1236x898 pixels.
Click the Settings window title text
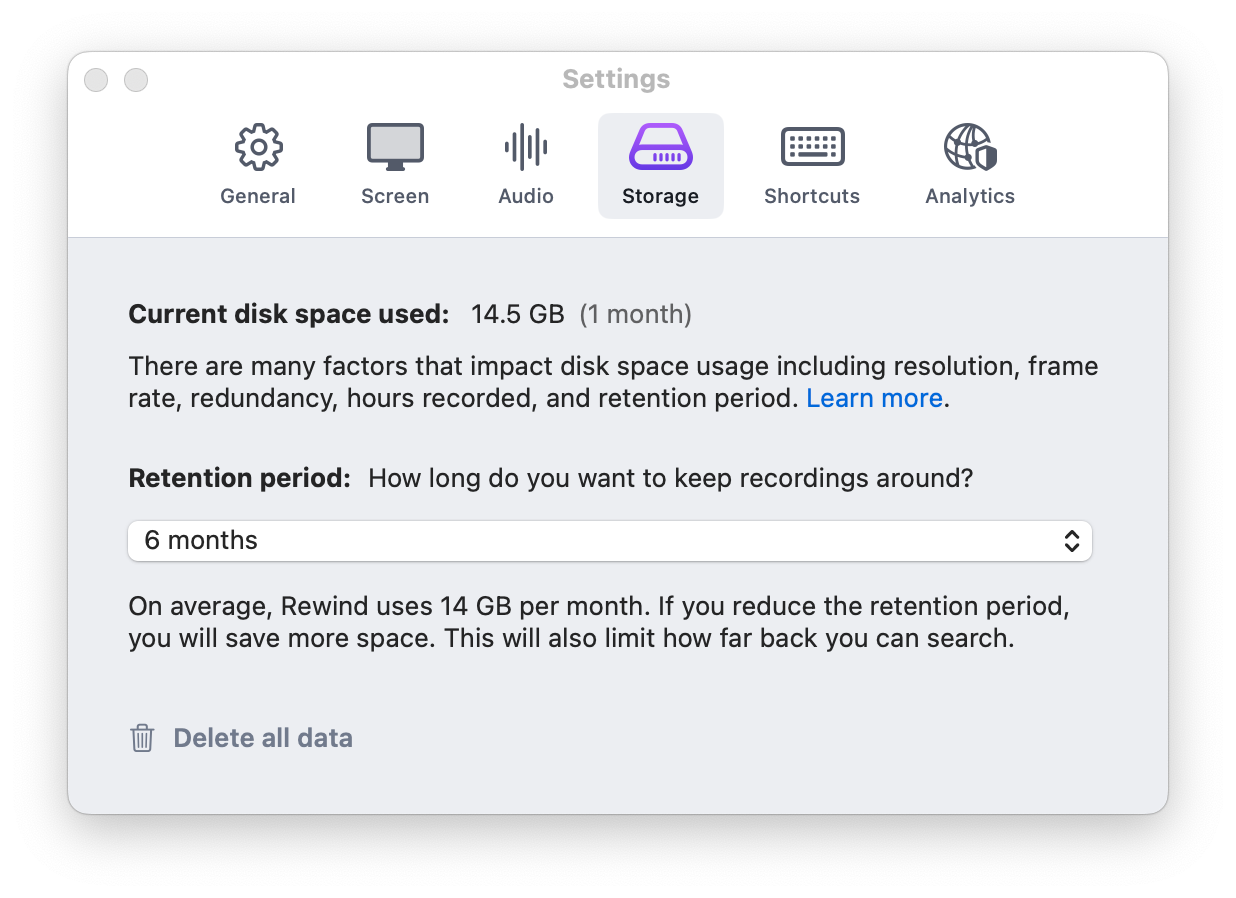[616, 79]
